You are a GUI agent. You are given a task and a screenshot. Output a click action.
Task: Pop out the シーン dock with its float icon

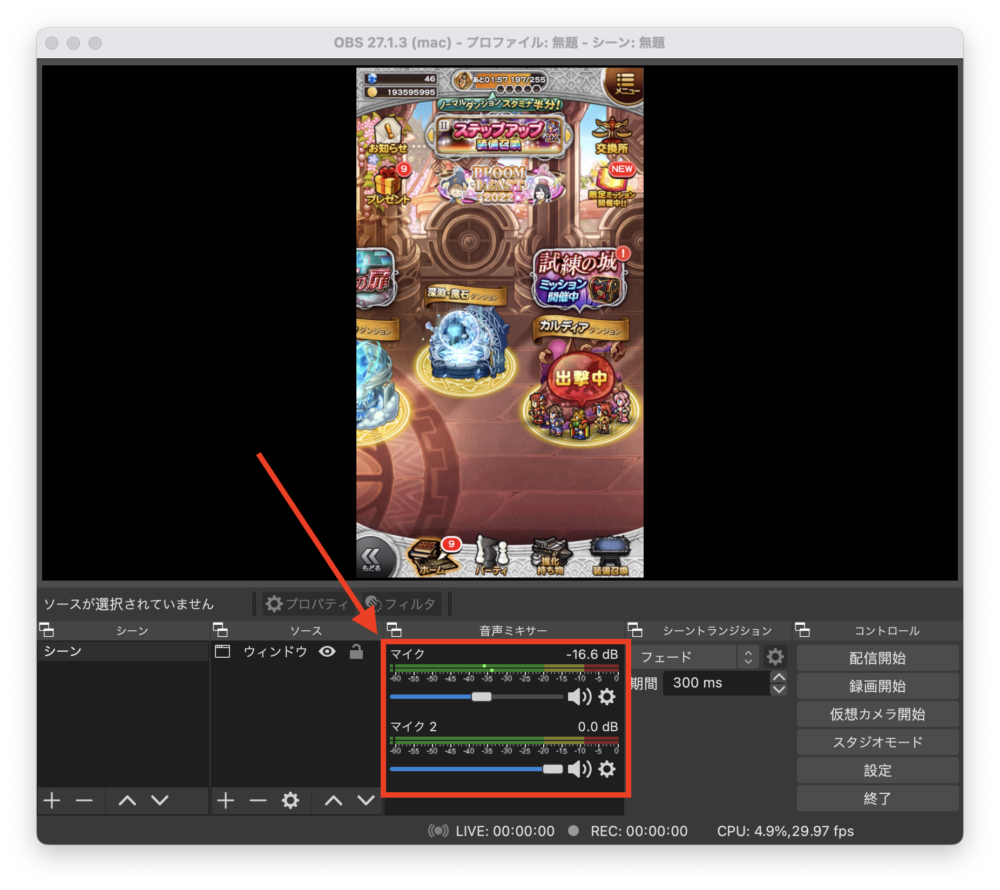pyautogui.click(x=47, y=630)
